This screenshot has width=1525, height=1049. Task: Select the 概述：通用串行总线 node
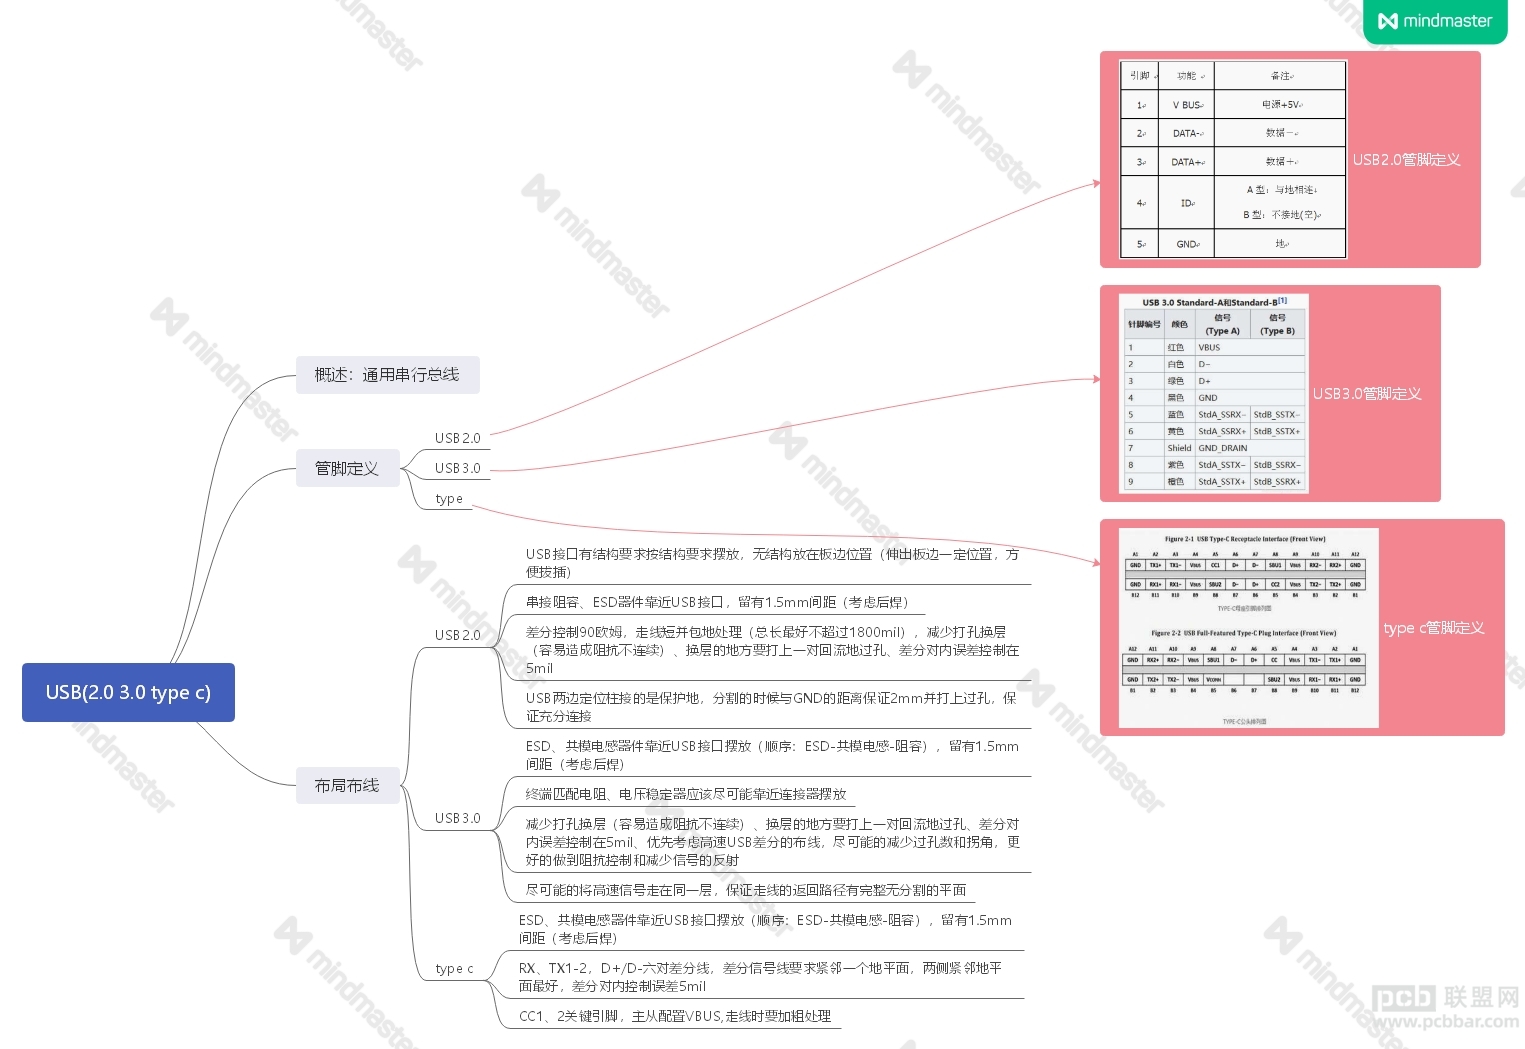(387, 375)
